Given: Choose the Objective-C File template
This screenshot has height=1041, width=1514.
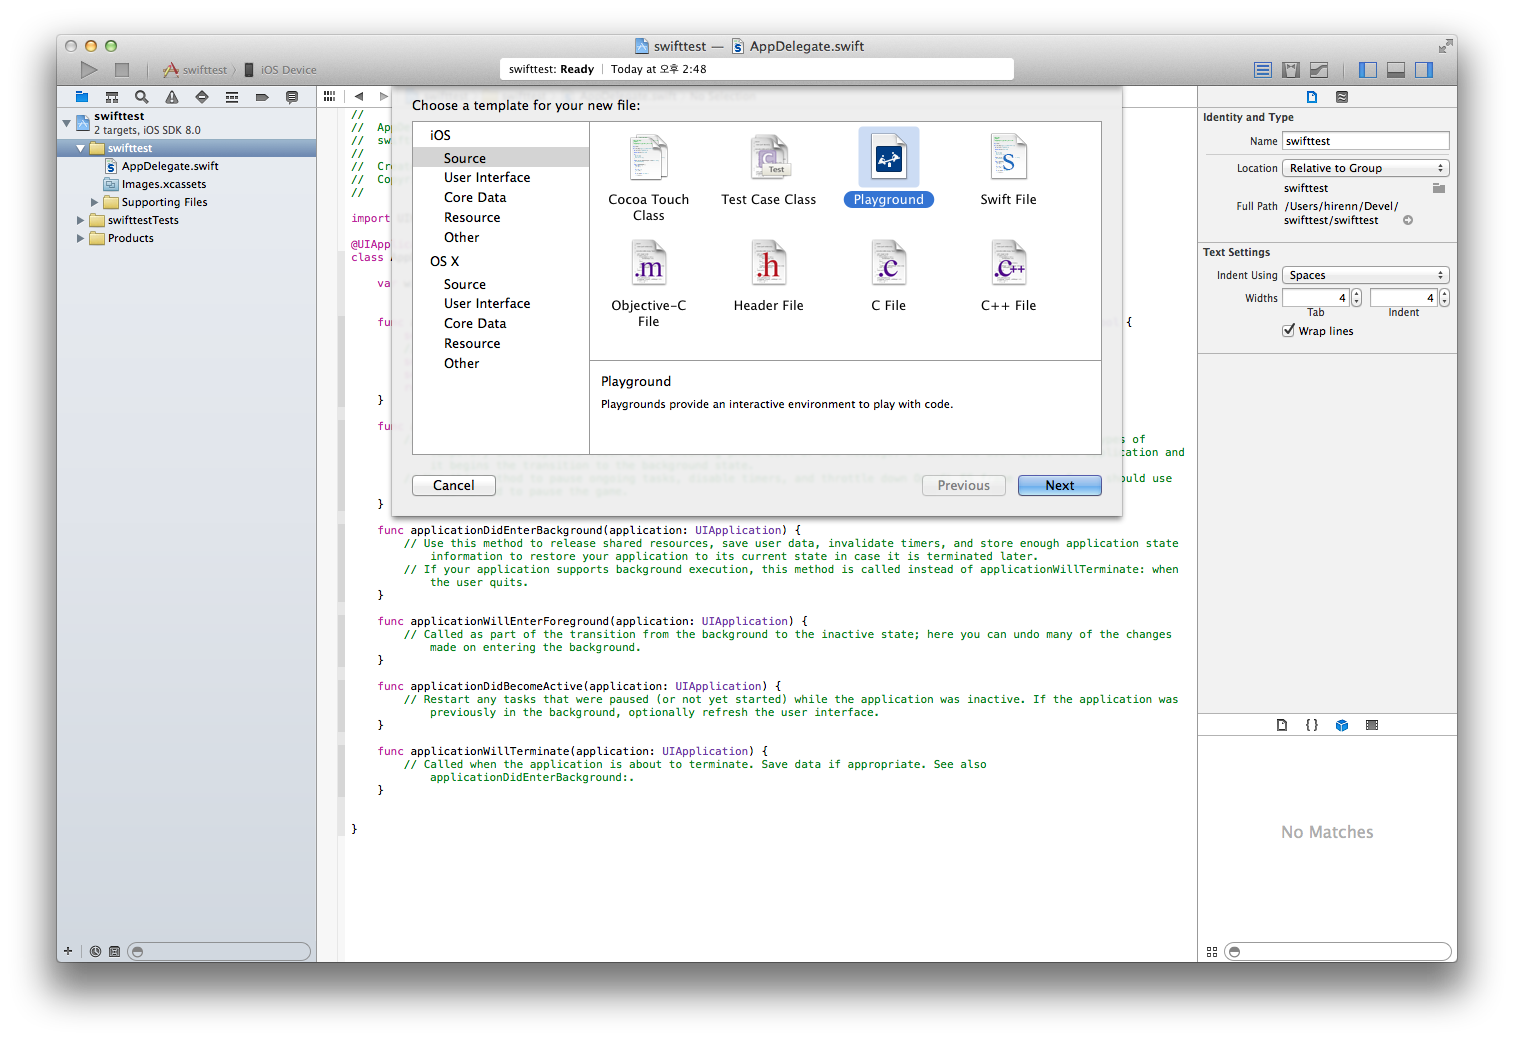Looking at the screenshot, I should coord(648,283).
